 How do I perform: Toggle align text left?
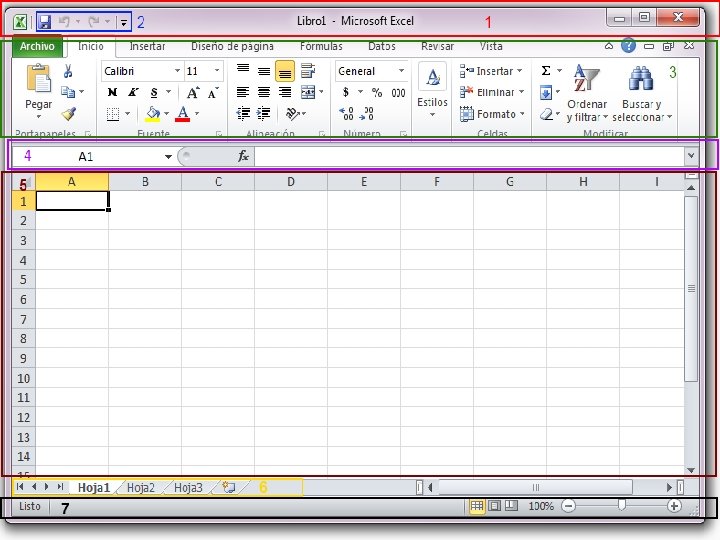tap(243, 92)
